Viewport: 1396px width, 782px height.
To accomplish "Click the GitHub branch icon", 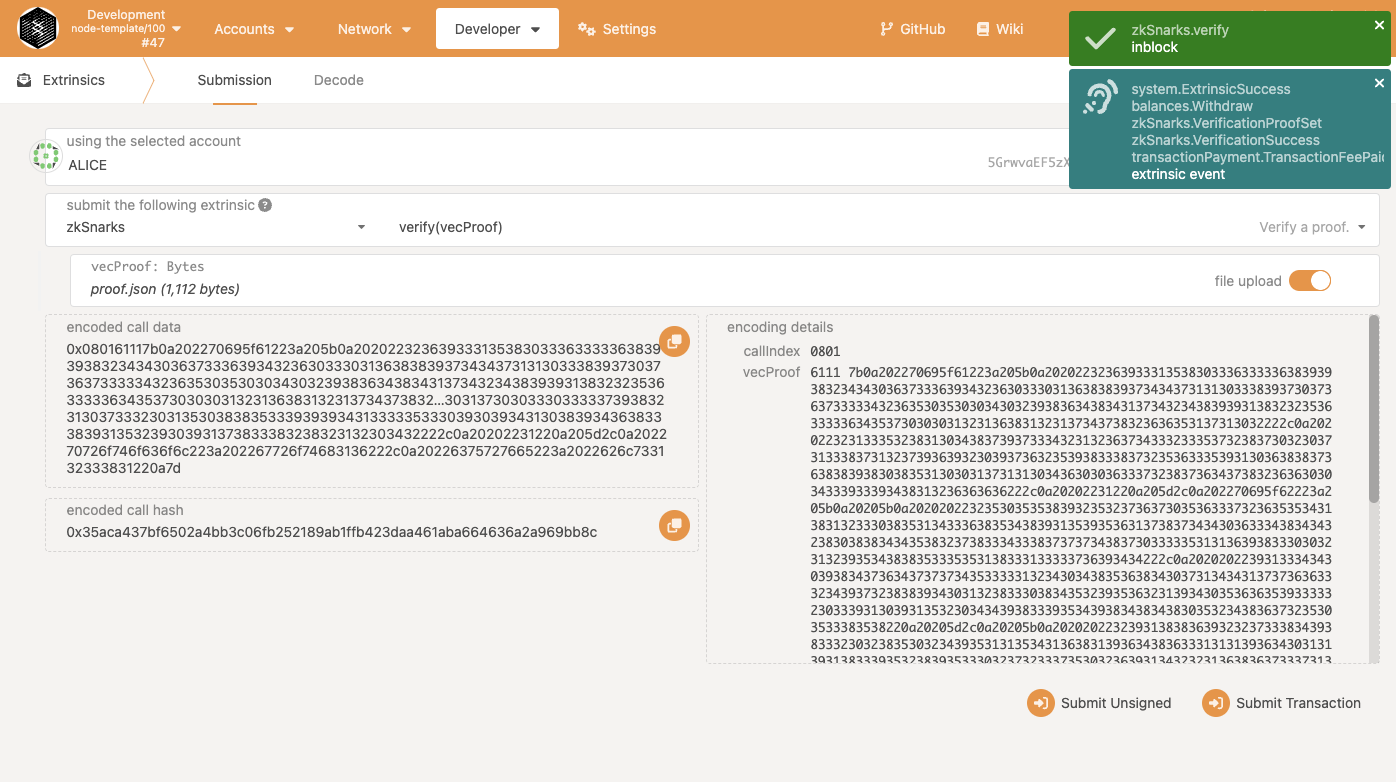I will tap(886, 29).
